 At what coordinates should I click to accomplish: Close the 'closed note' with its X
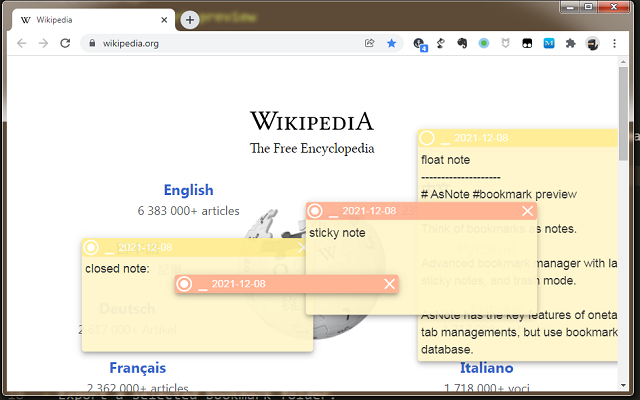[302, 247]
